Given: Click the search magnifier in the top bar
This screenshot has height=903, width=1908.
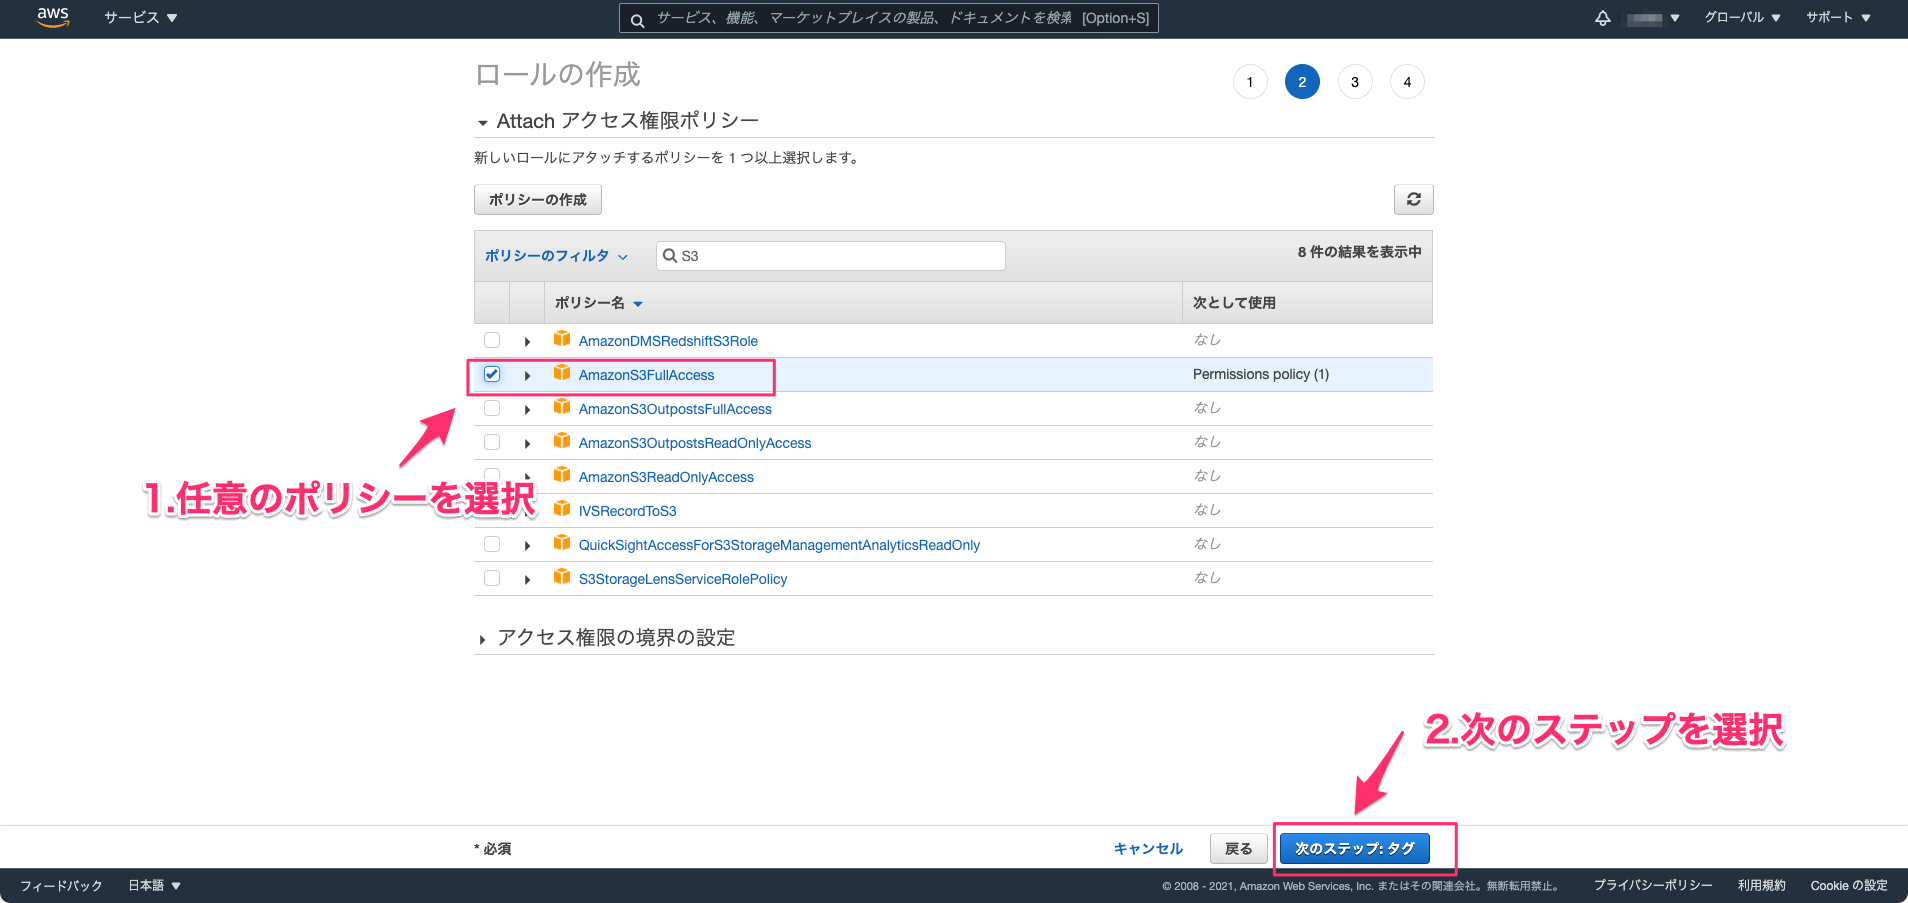Looking at the screenshot, I should [x=637, y=19].
